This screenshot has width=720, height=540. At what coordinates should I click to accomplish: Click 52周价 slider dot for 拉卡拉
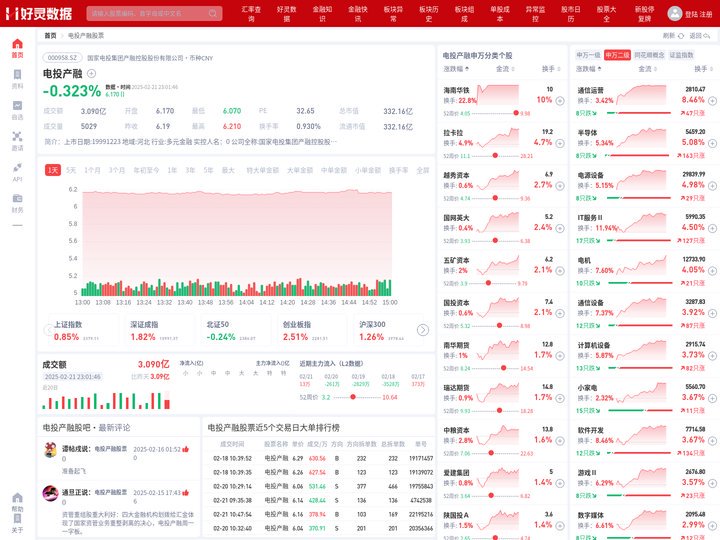click(x=495, y=156)
